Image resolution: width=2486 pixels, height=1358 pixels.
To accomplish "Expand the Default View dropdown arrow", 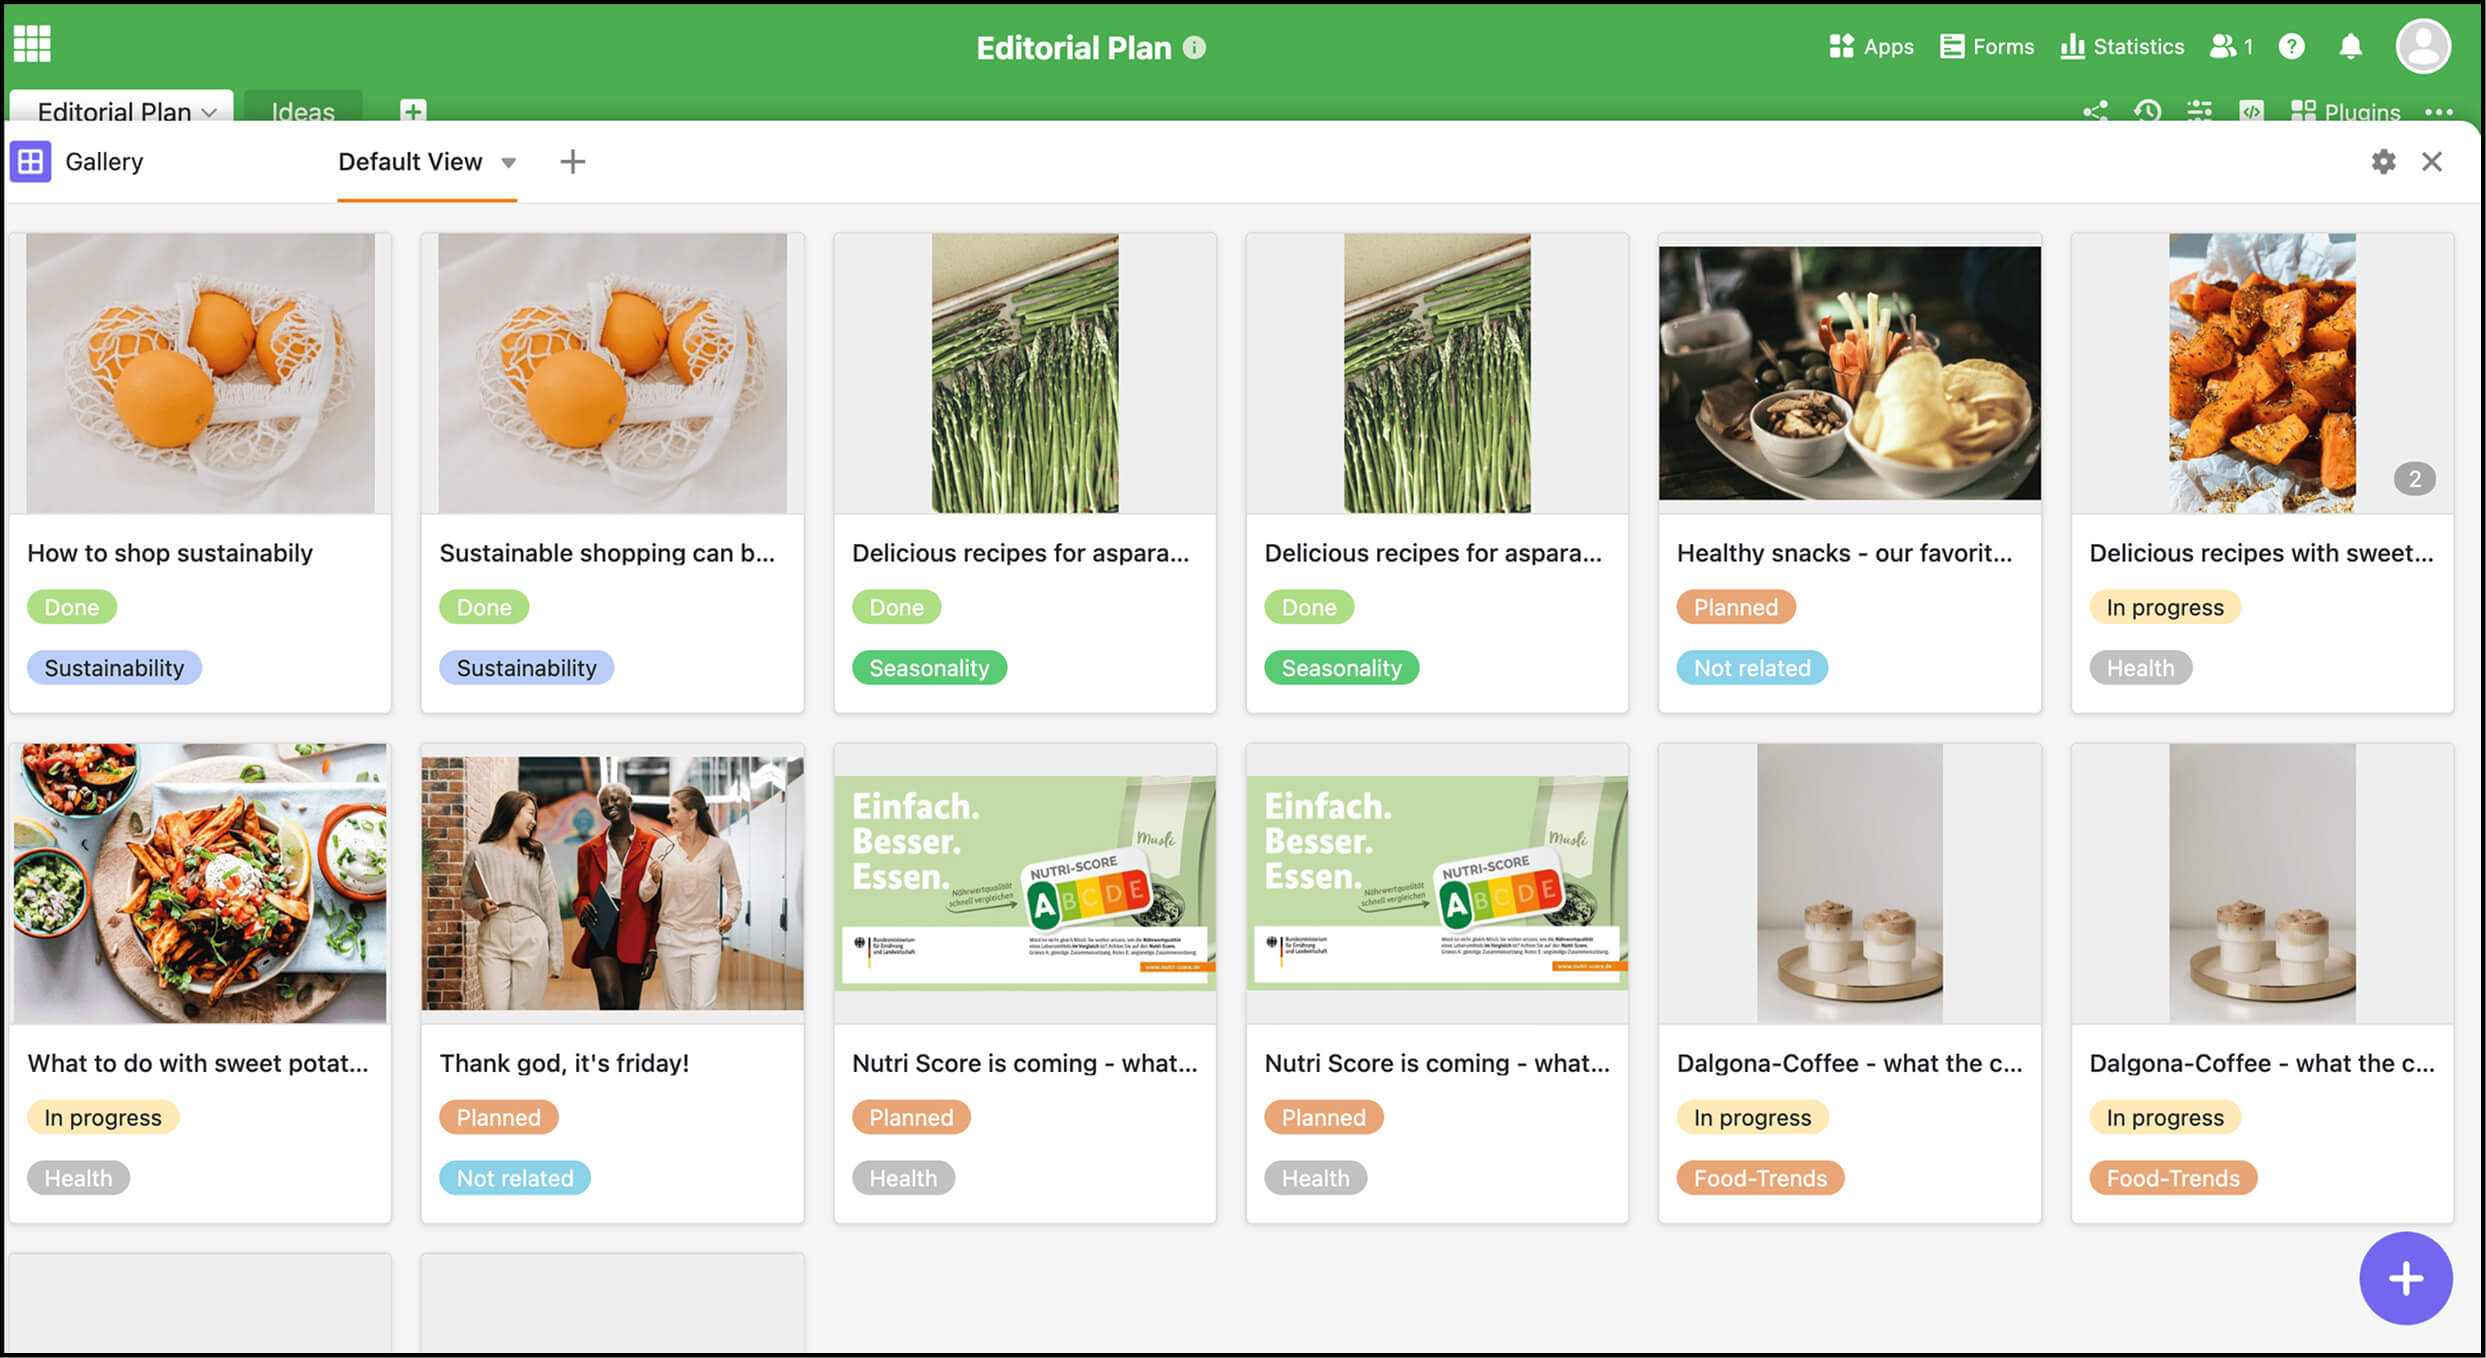I will [509, 162].
